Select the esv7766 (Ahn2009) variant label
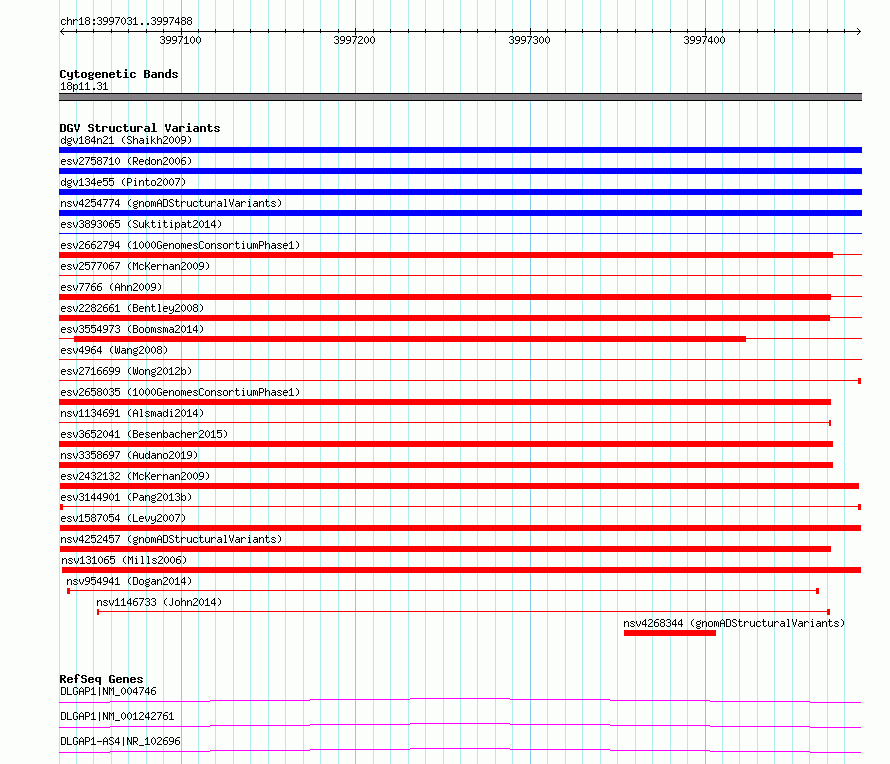890x764 pixels. [x=111, y=287]
